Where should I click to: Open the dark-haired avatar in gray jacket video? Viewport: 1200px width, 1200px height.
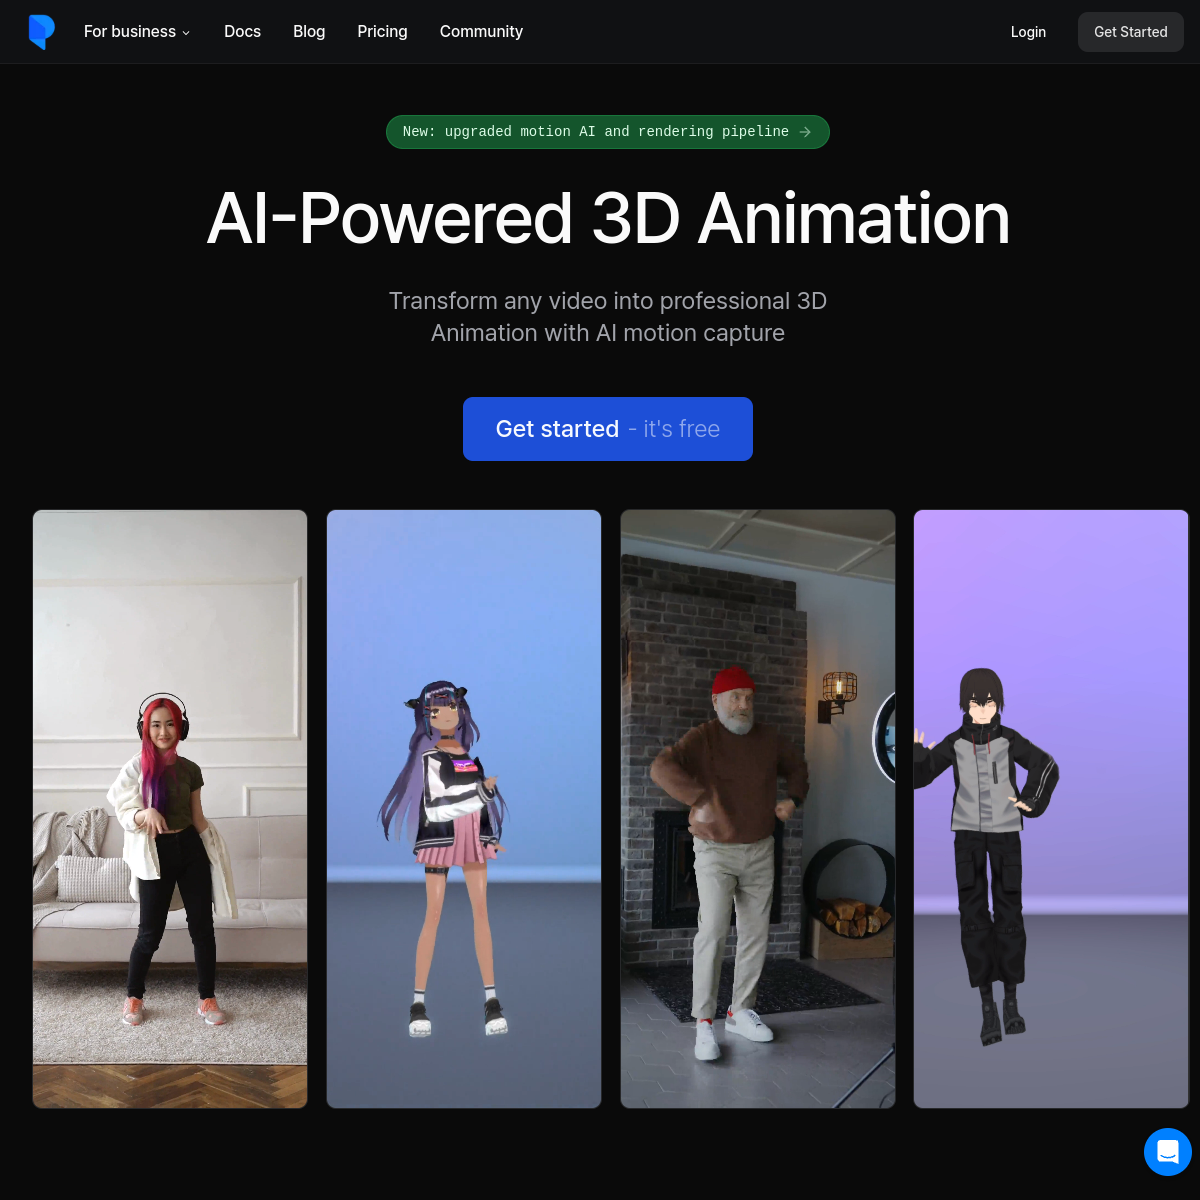pyautogui.click(x=1051, y=809)
